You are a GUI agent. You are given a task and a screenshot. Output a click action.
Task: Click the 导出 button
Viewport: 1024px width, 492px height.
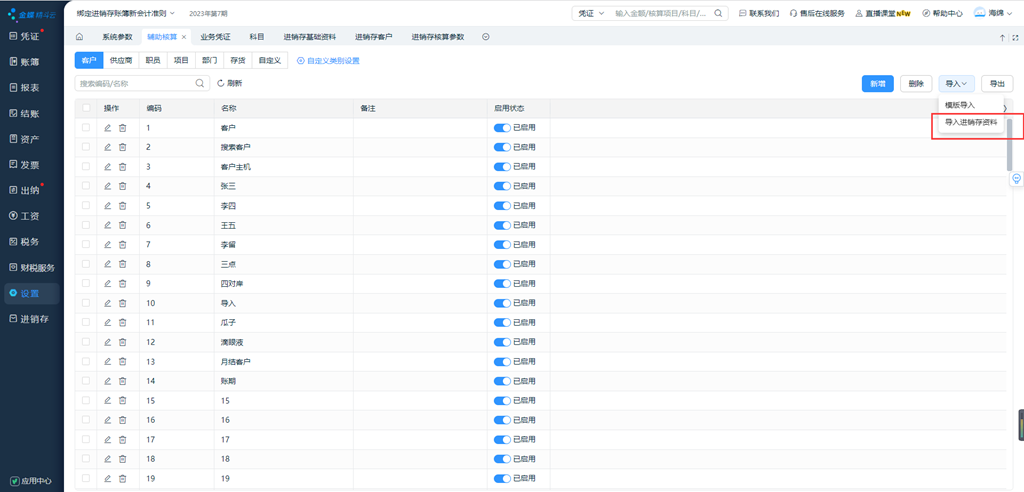pyautogui.click(x=997, y=84)
